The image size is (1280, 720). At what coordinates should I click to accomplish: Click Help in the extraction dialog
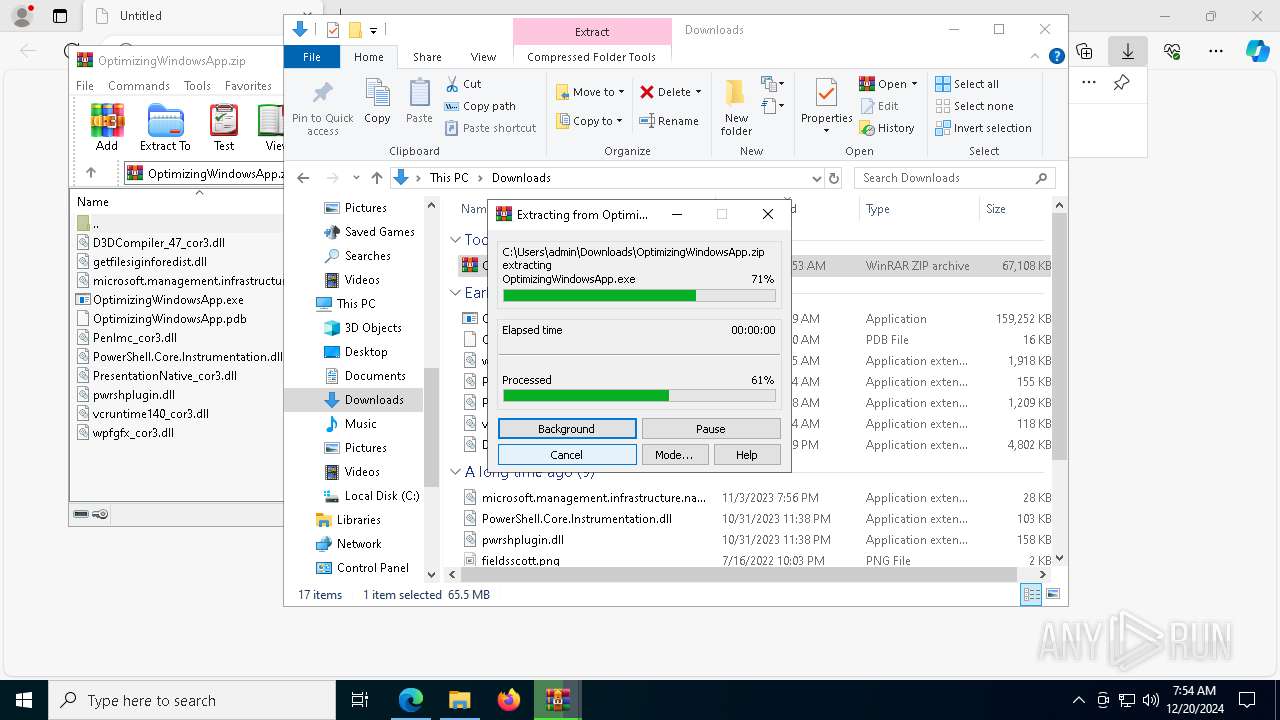747,454
